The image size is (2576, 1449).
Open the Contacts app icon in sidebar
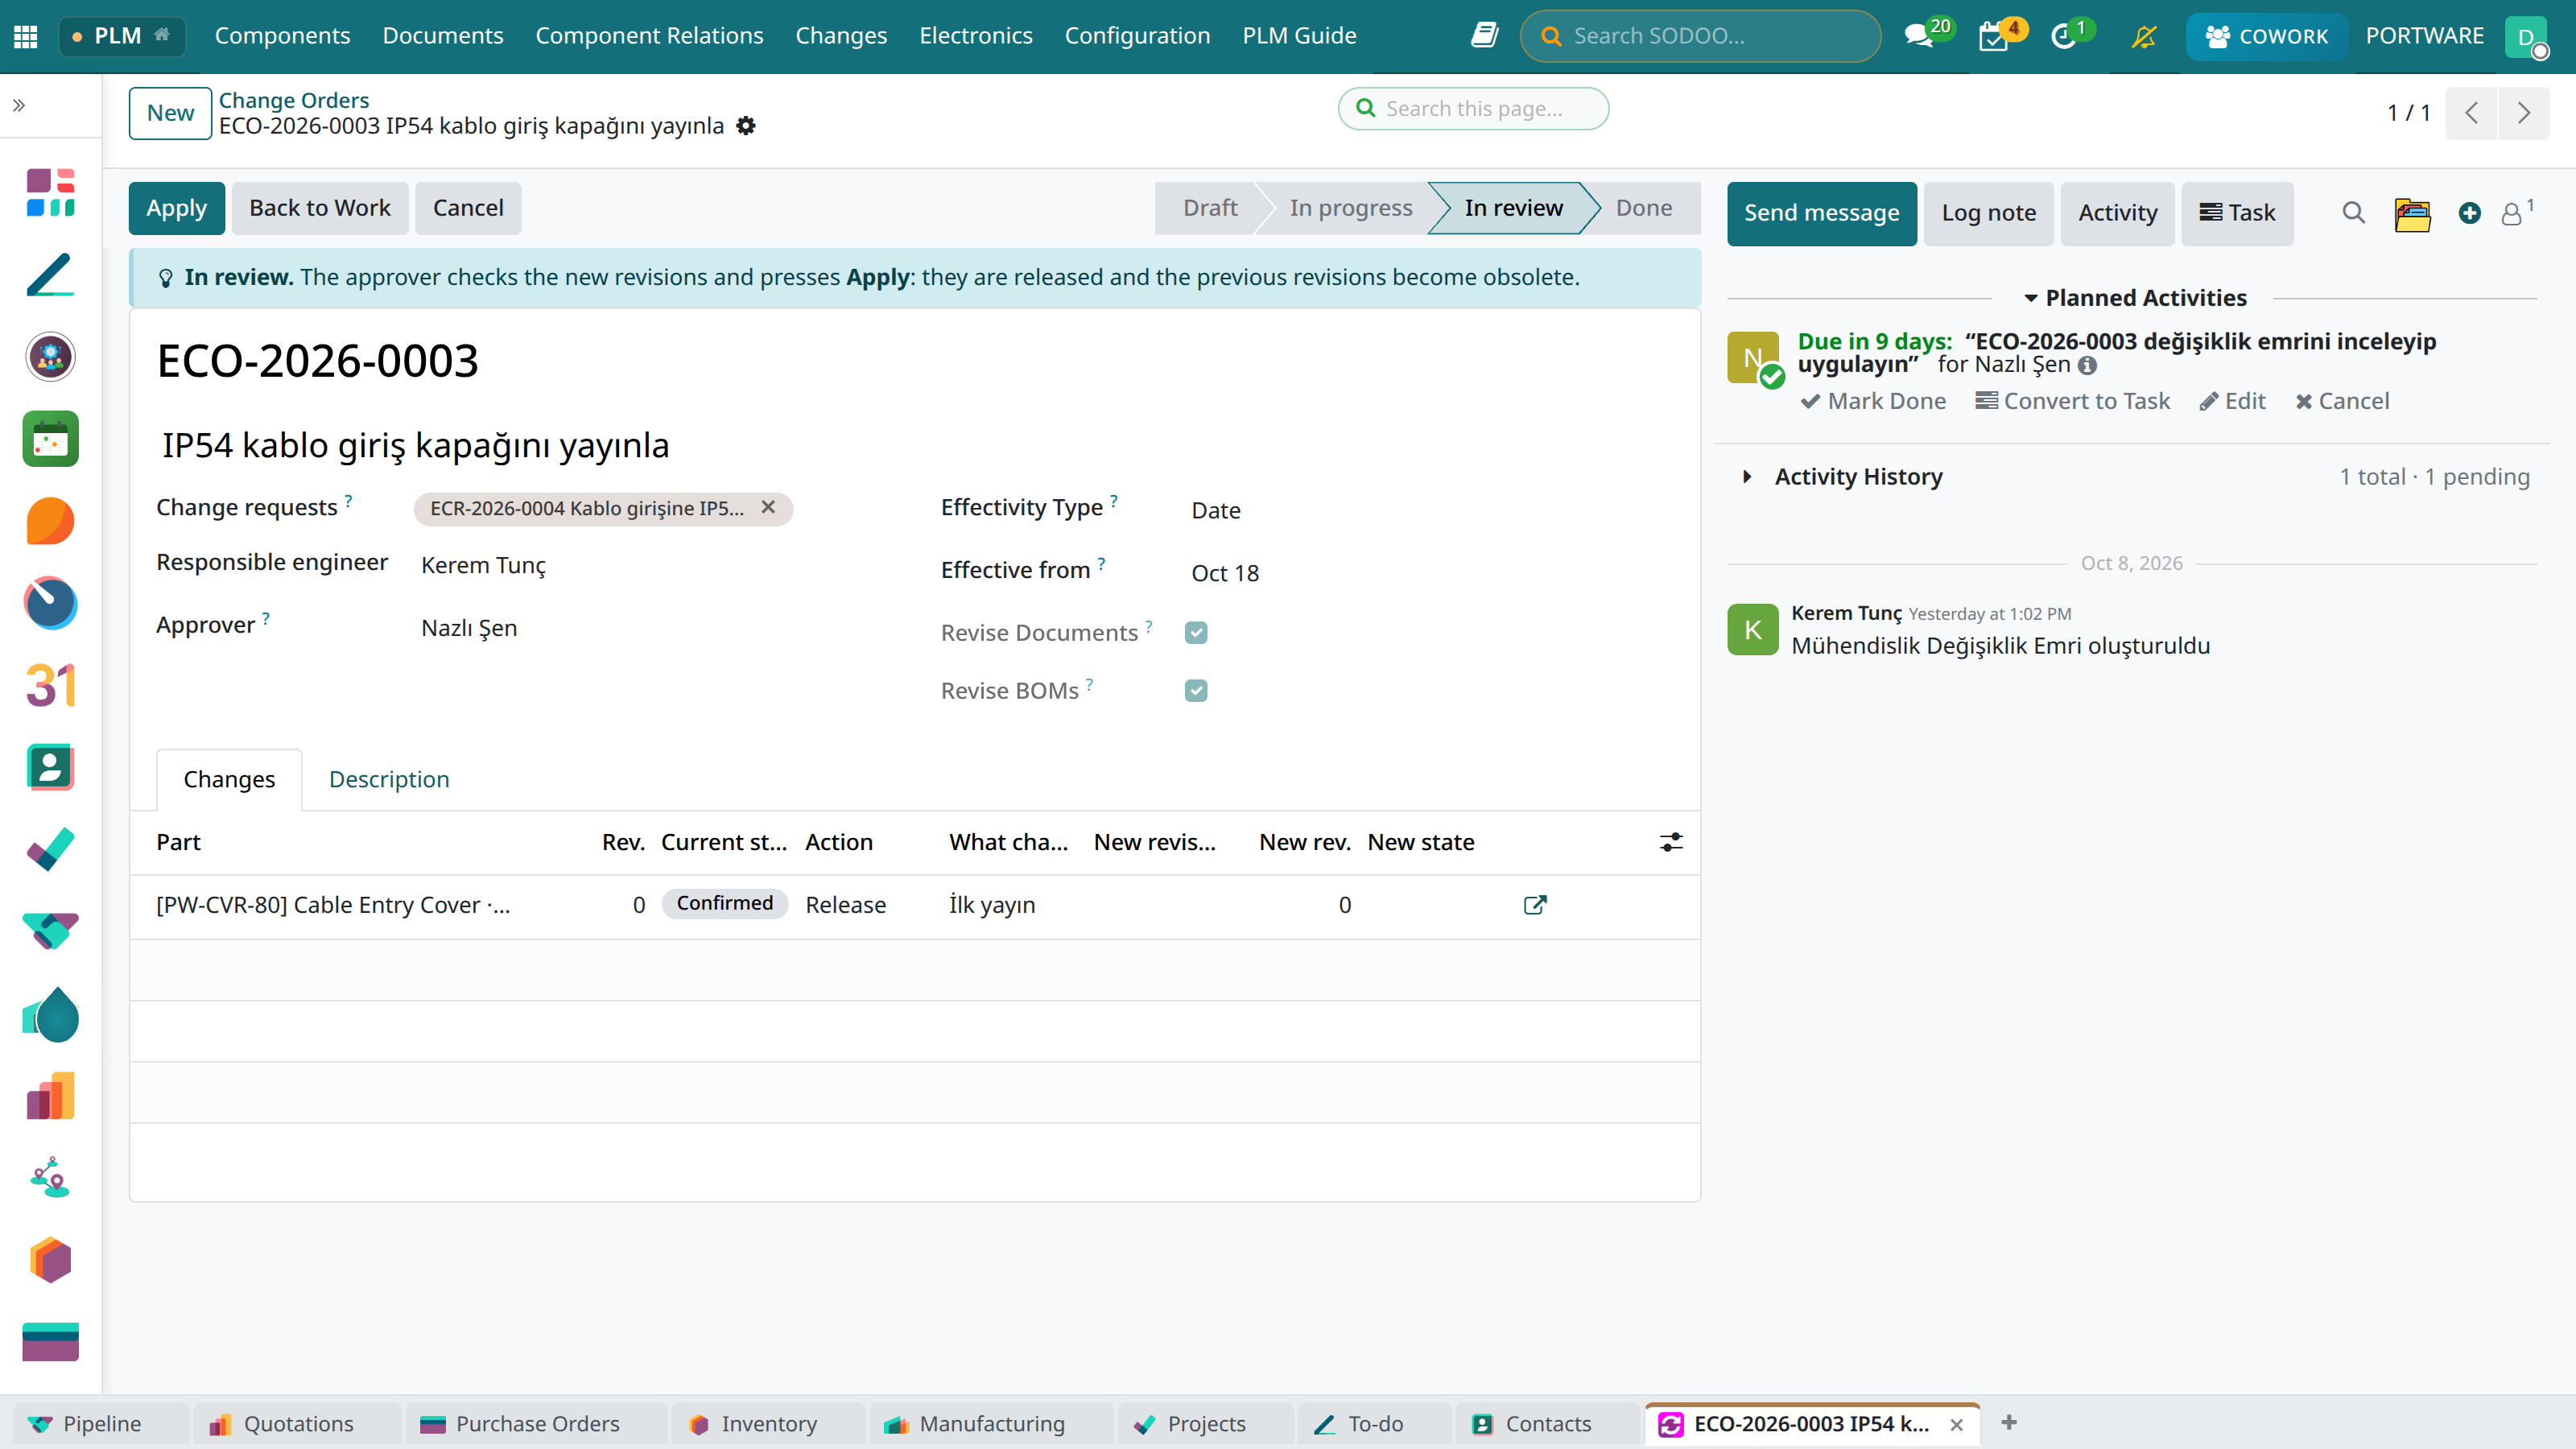point(50,767)
